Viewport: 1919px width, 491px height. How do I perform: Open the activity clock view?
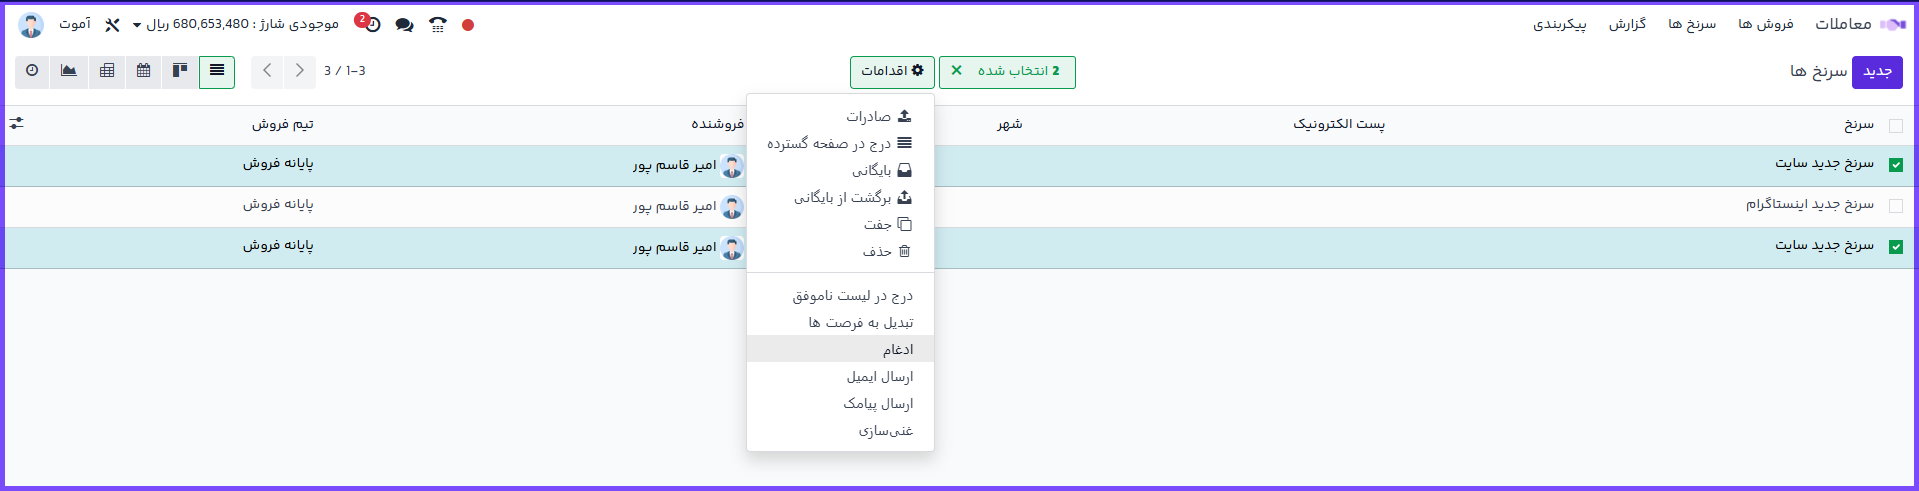point(32,71)
